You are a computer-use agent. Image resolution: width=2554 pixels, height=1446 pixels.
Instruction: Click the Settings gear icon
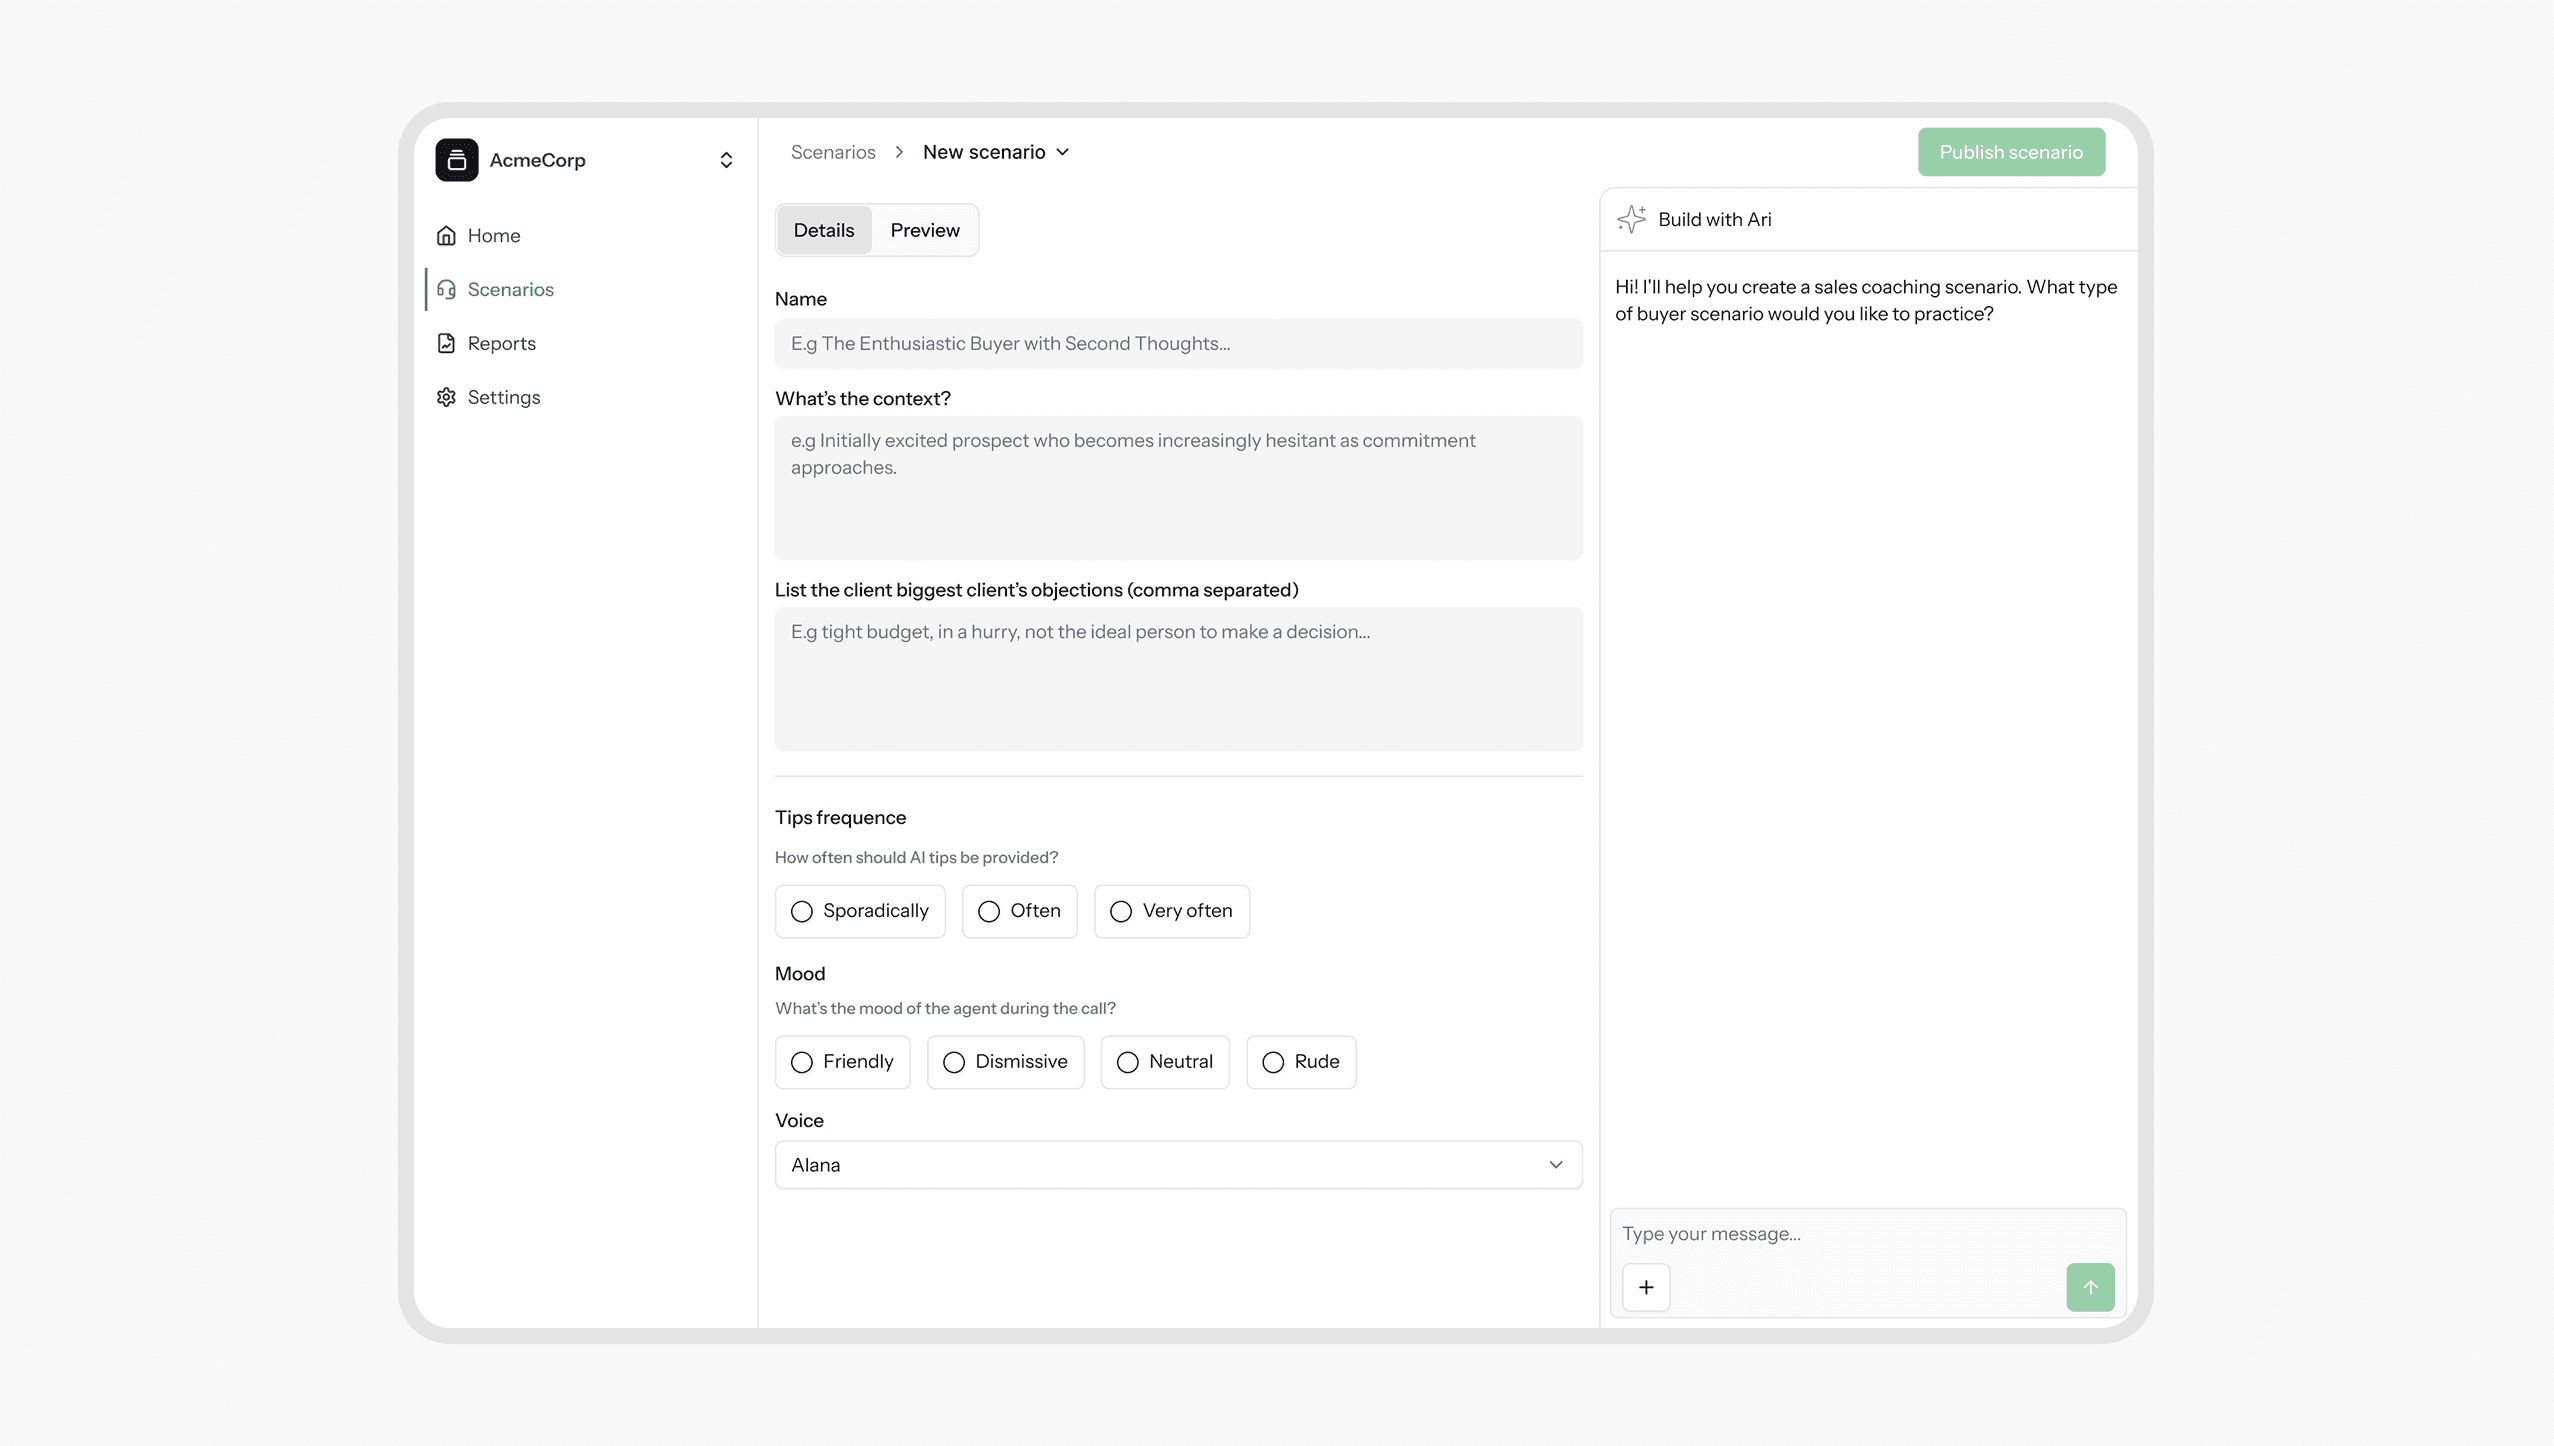click(x=446, y=397)
